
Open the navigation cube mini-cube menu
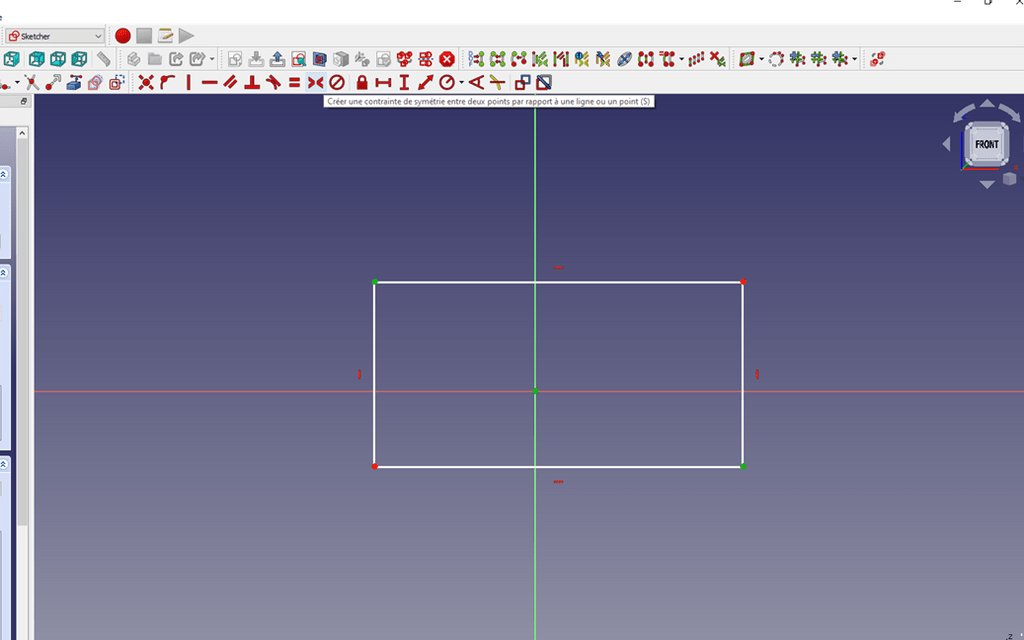click(x=1010, y=178)
